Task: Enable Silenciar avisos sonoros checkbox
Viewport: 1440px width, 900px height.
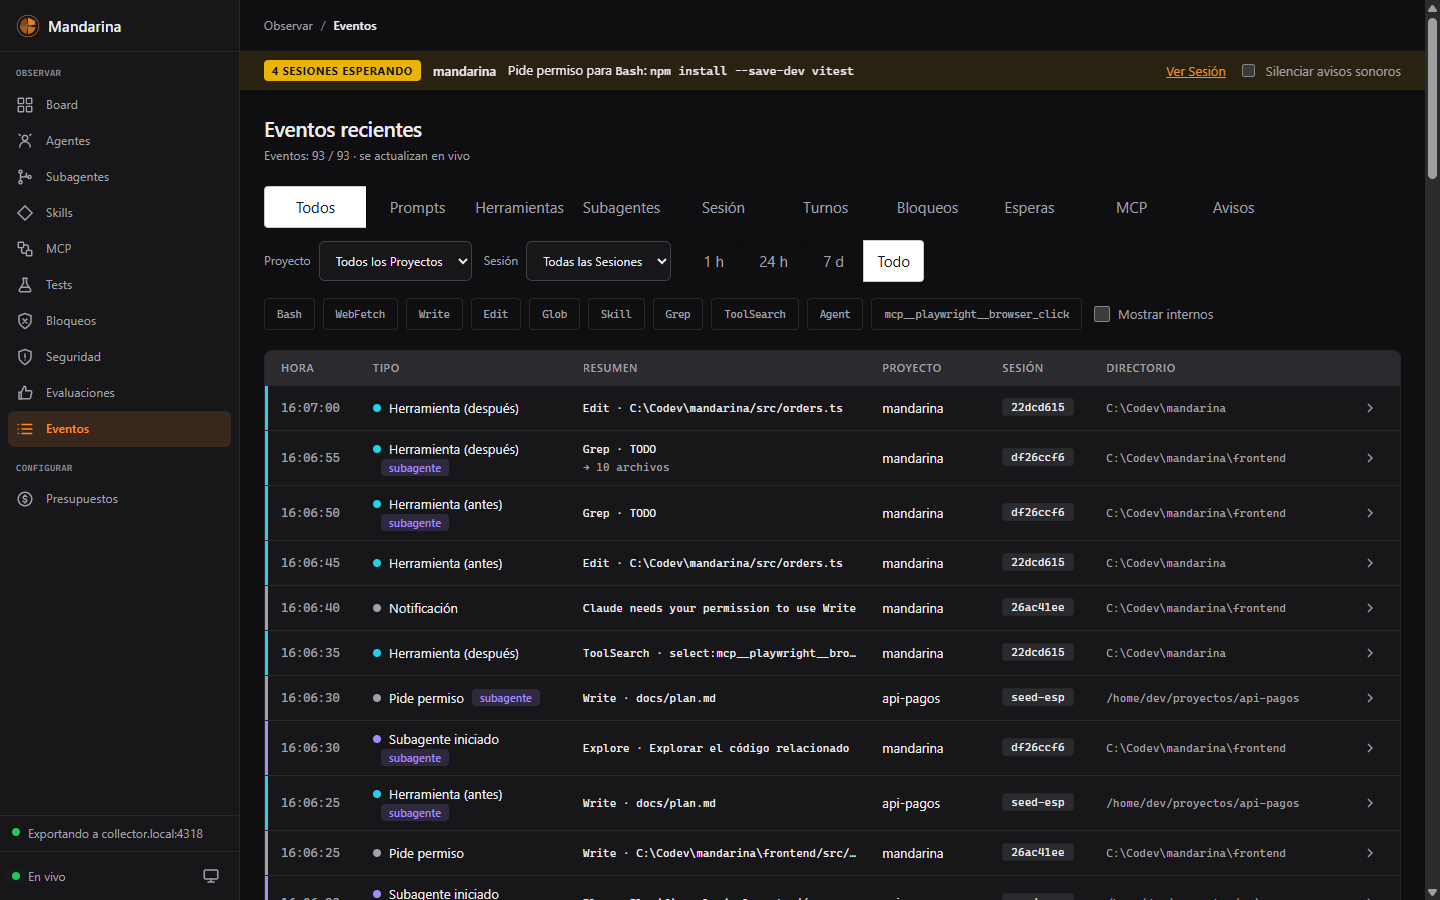Action: pos(1248,71)
